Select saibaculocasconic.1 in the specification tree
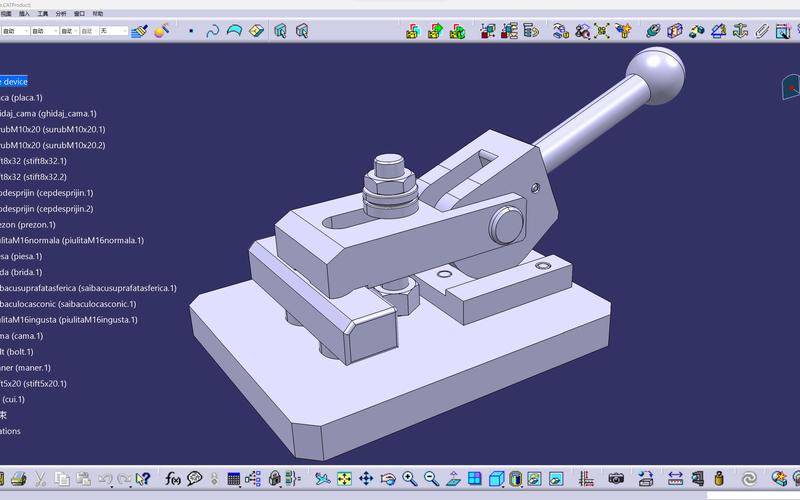This screenshot has height=500, width=800. coord(68,304)
